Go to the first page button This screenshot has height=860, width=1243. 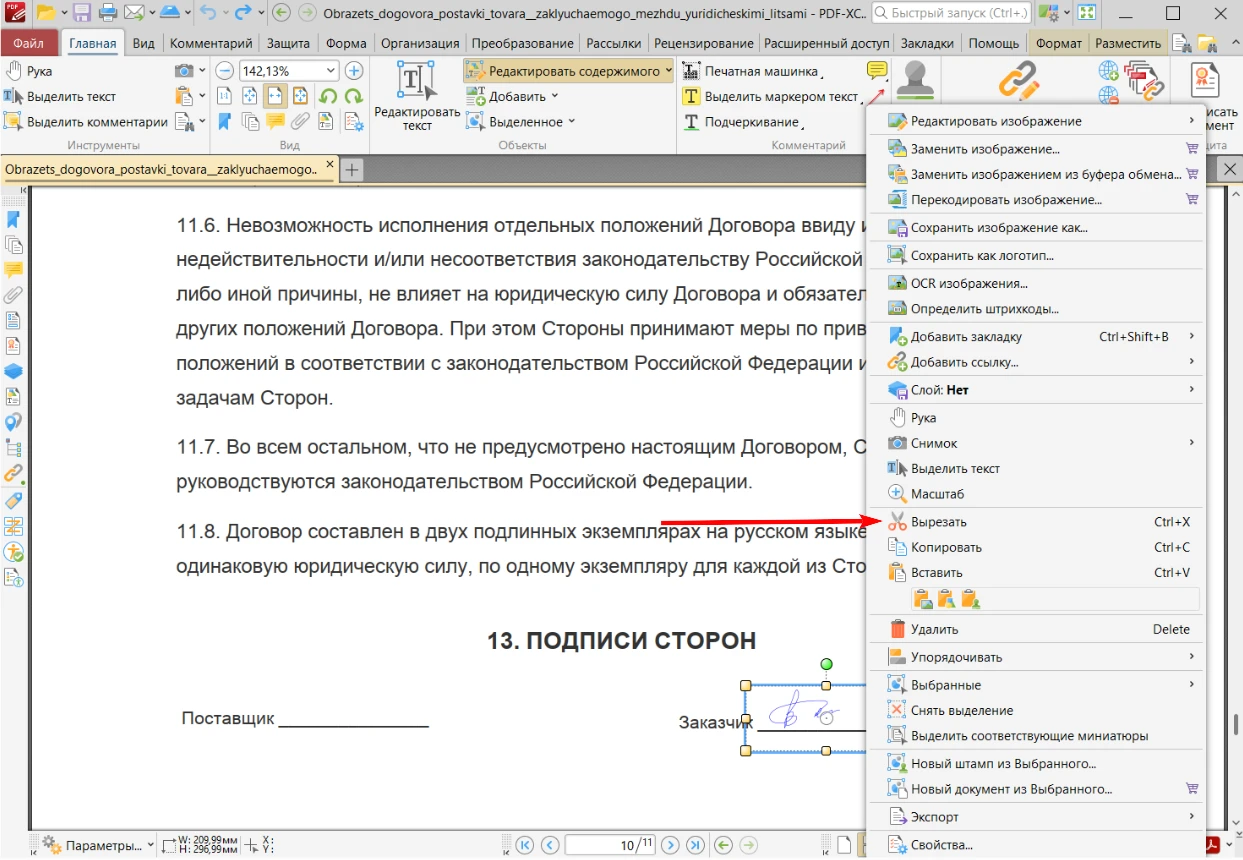coord(525,845)
